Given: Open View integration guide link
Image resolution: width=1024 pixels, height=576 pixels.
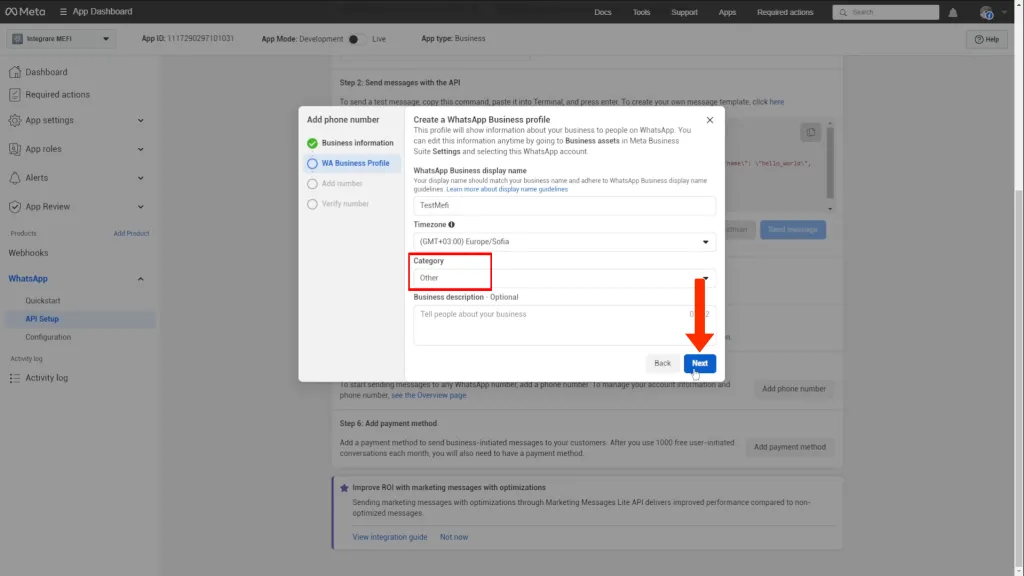Looking at the screenshot, I should [389, 537].
